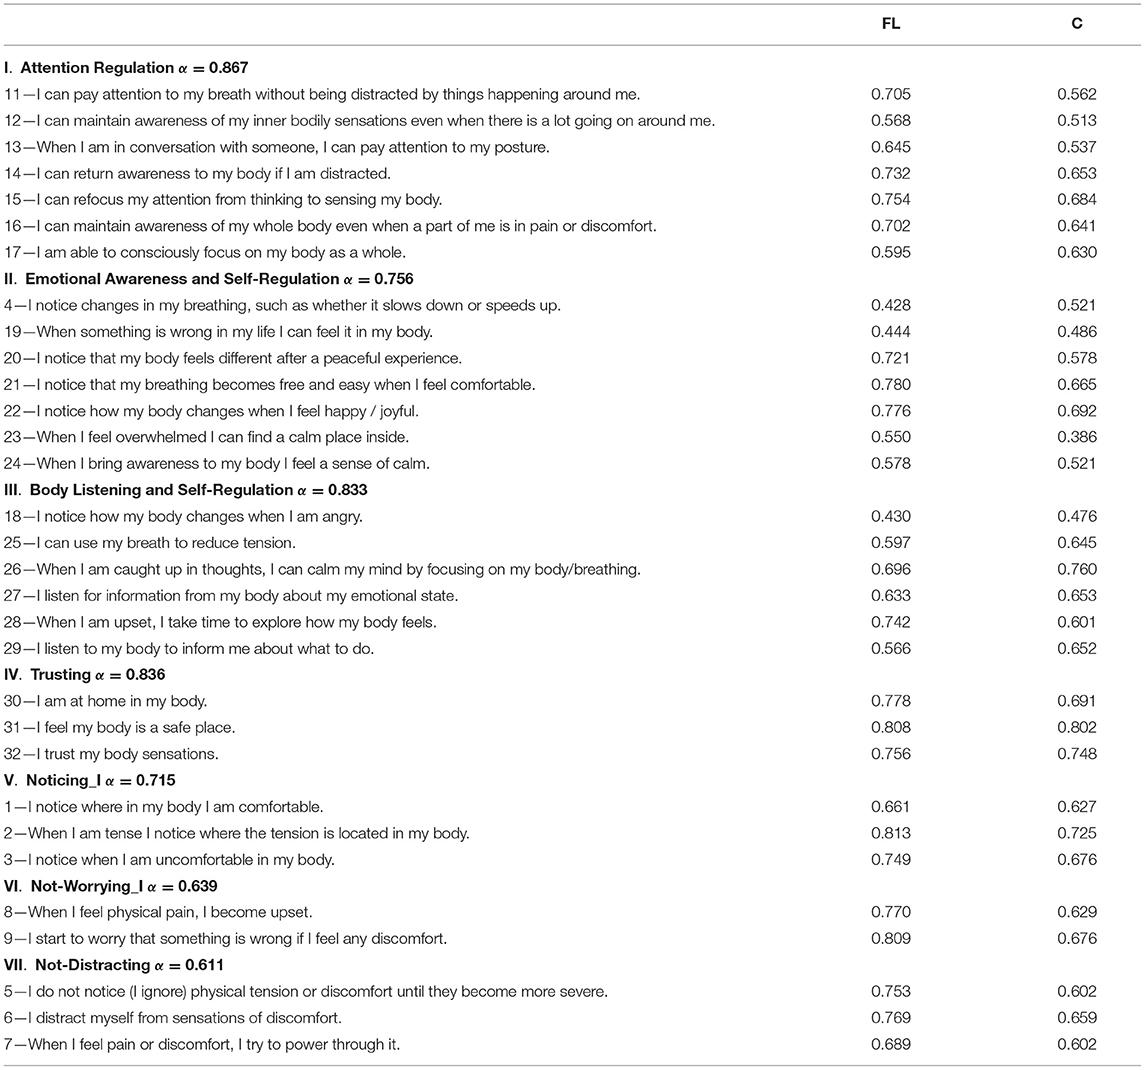Select Body Listening and Self-Regulation heading

click(185, 490)
